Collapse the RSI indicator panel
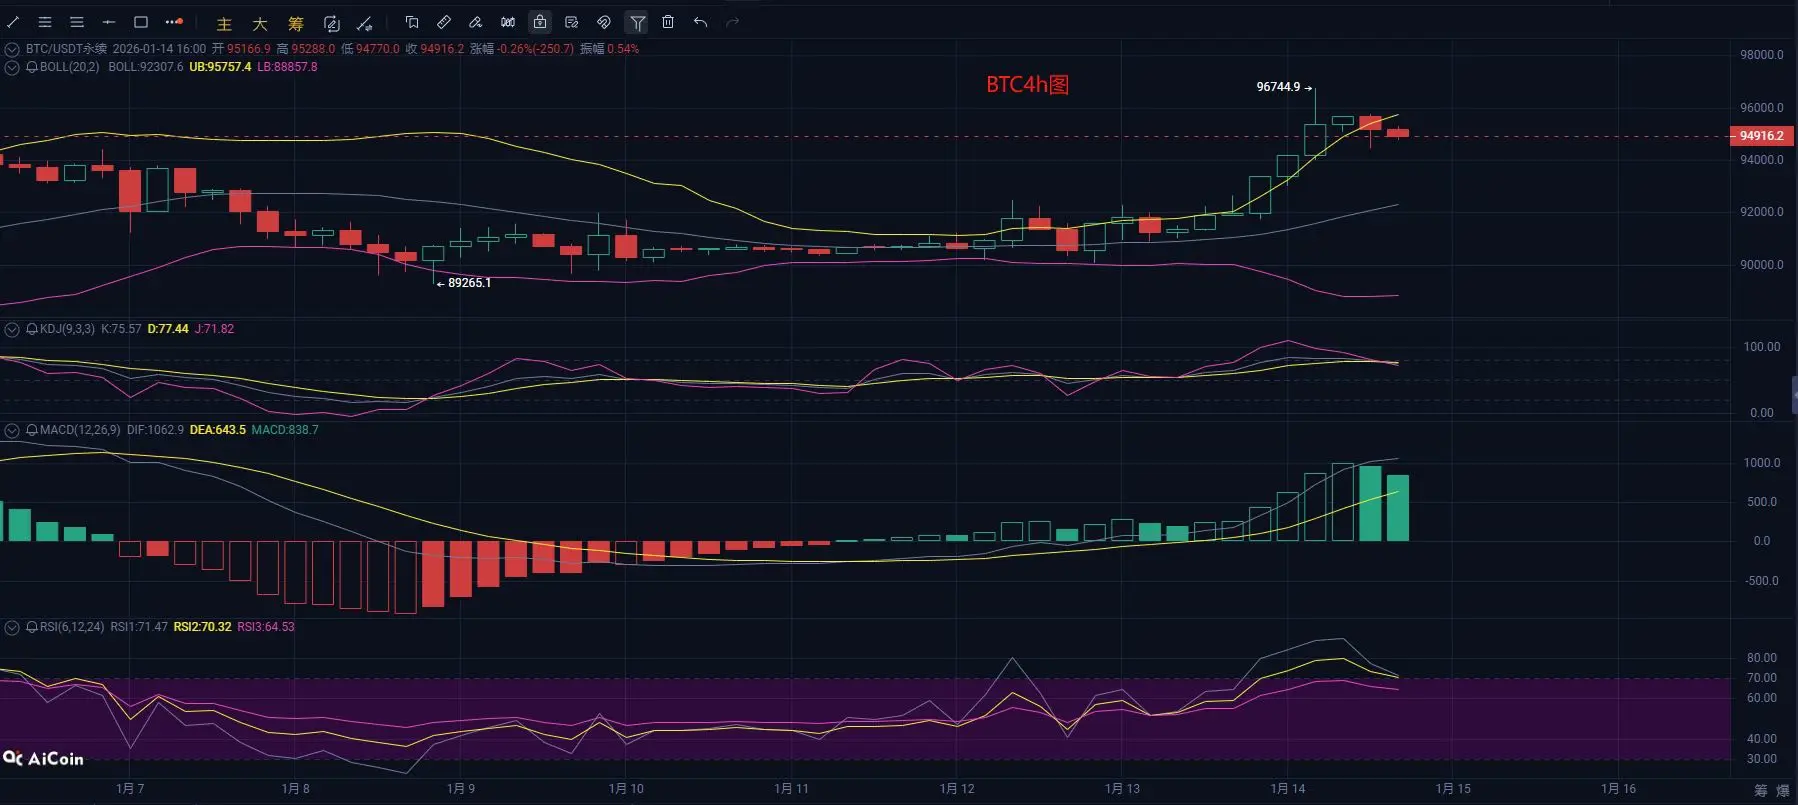This screenshot has height=805, width=1798. click(12, 627)
